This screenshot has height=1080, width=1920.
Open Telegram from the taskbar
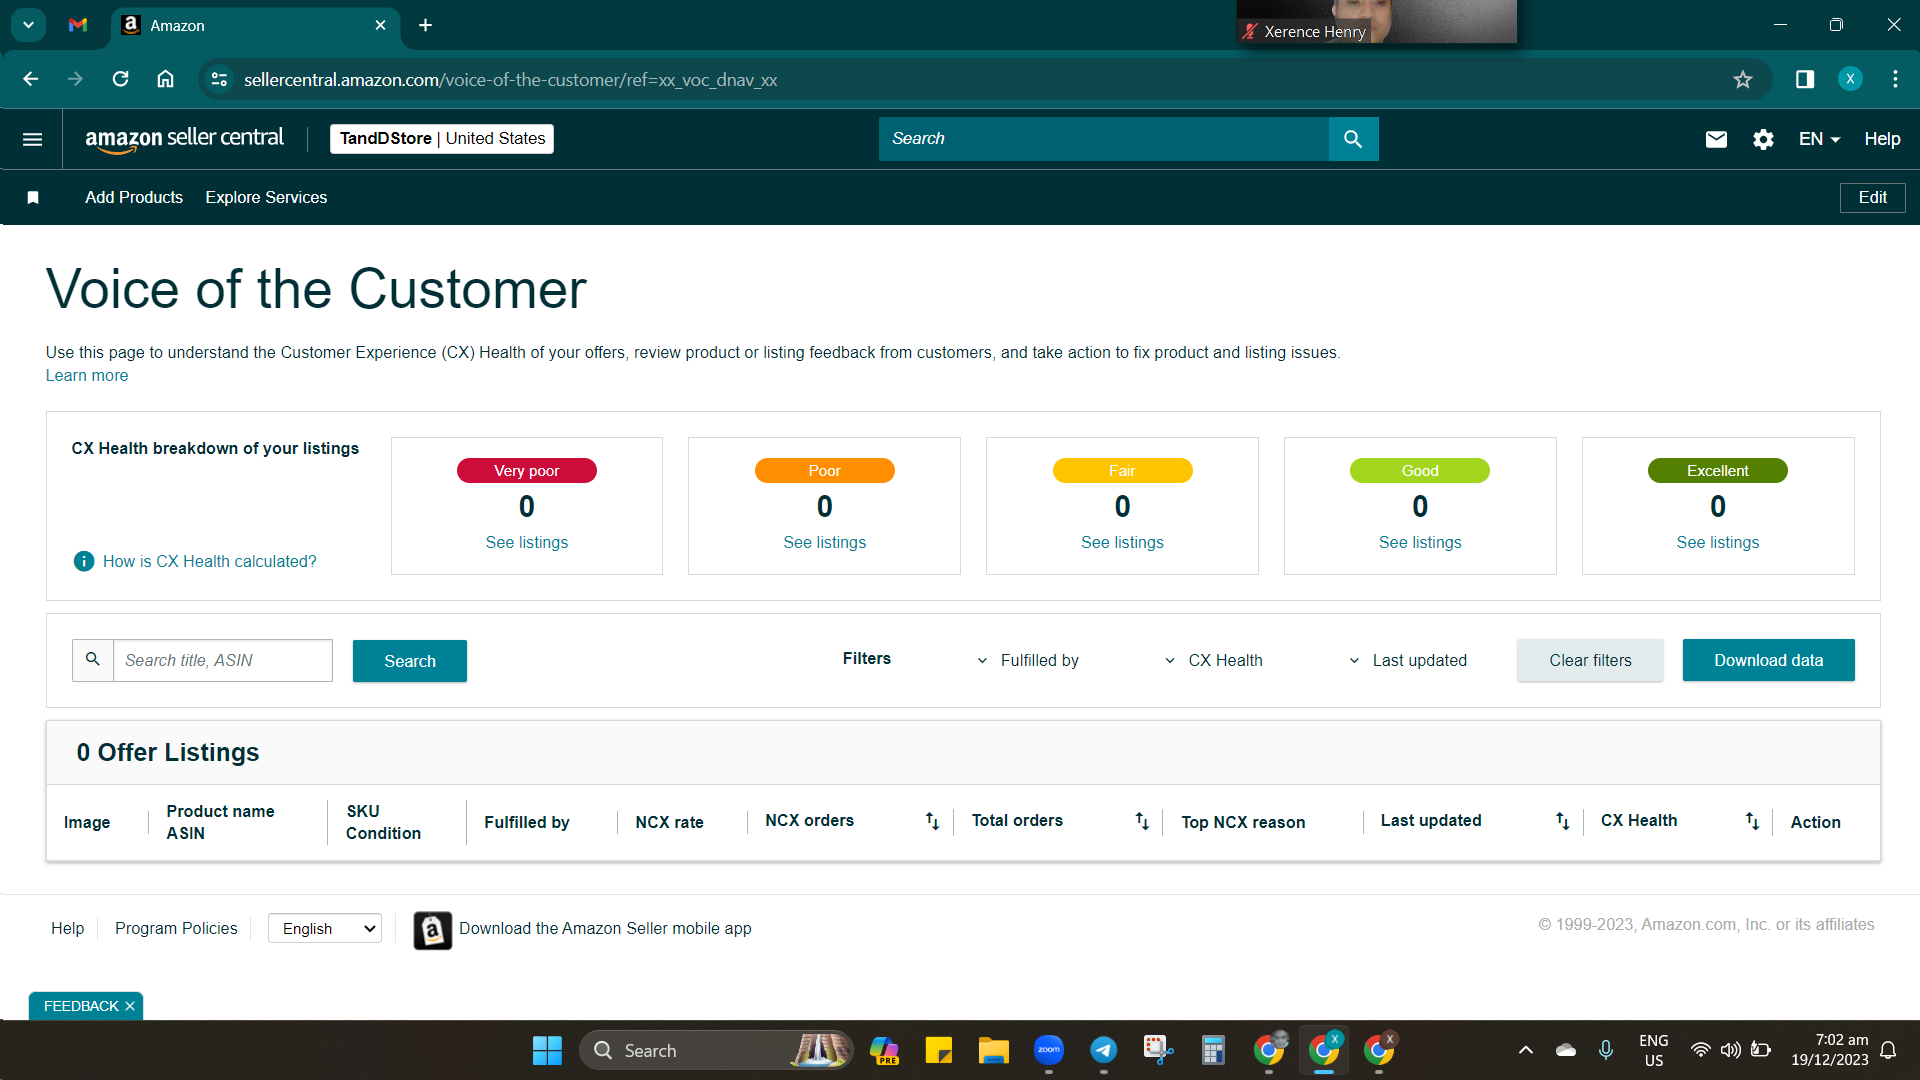[x=1103, y=1050]
